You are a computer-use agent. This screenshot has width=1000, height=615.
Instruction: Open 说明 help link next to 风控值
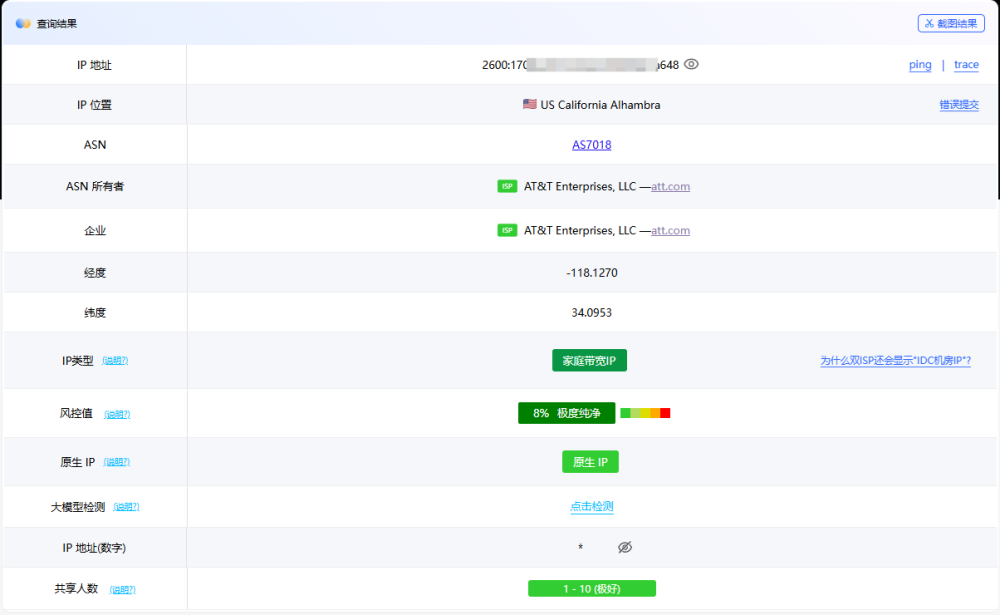[117, 414]
